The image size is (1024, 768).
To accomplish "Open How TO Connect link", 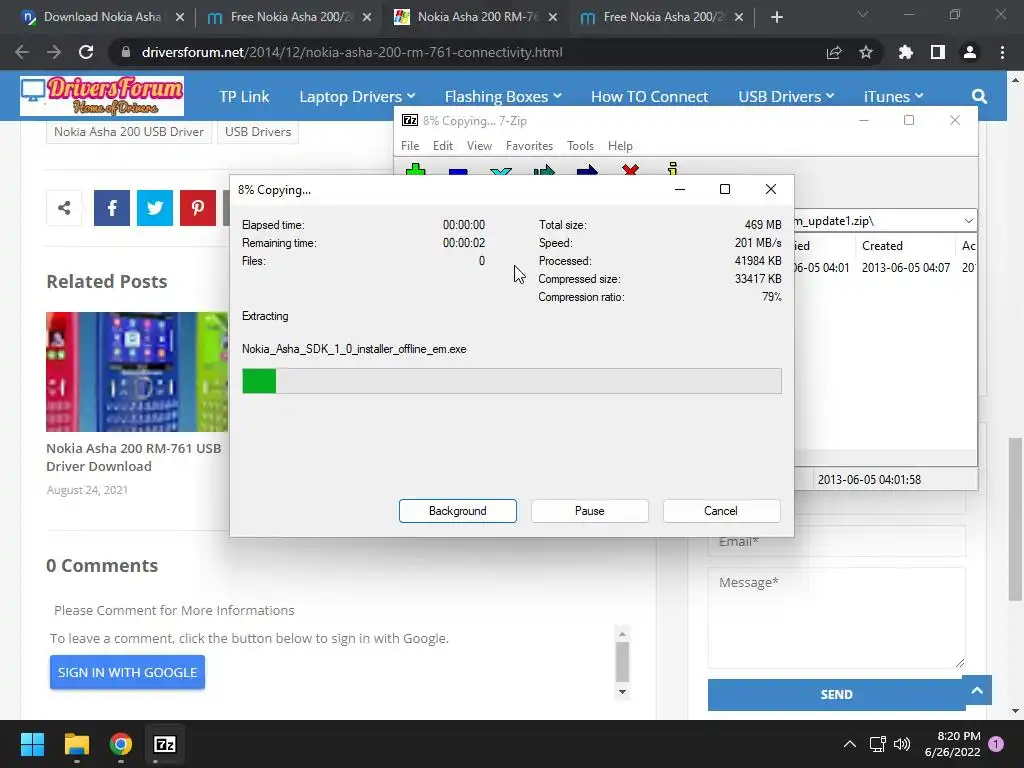I will (x=649, y=97).
